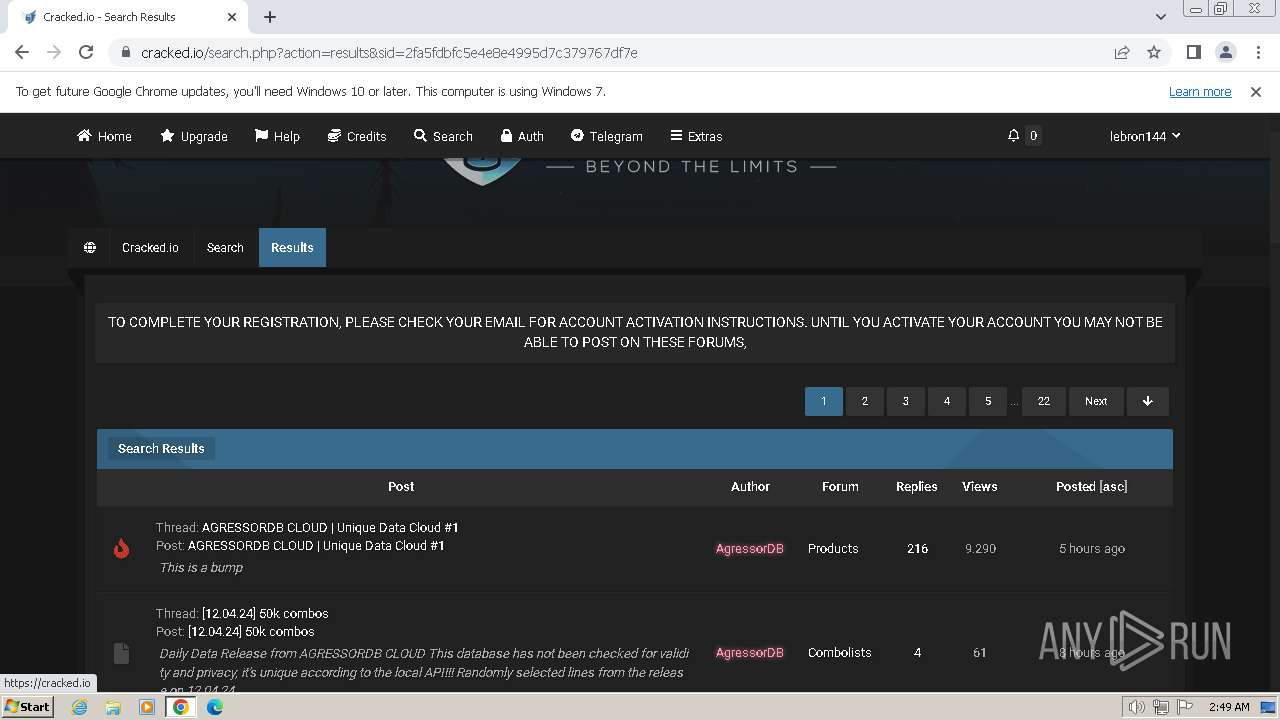Open File Explorer from taskbar
The image size is (1280, 720).
[x=113, y=707]
